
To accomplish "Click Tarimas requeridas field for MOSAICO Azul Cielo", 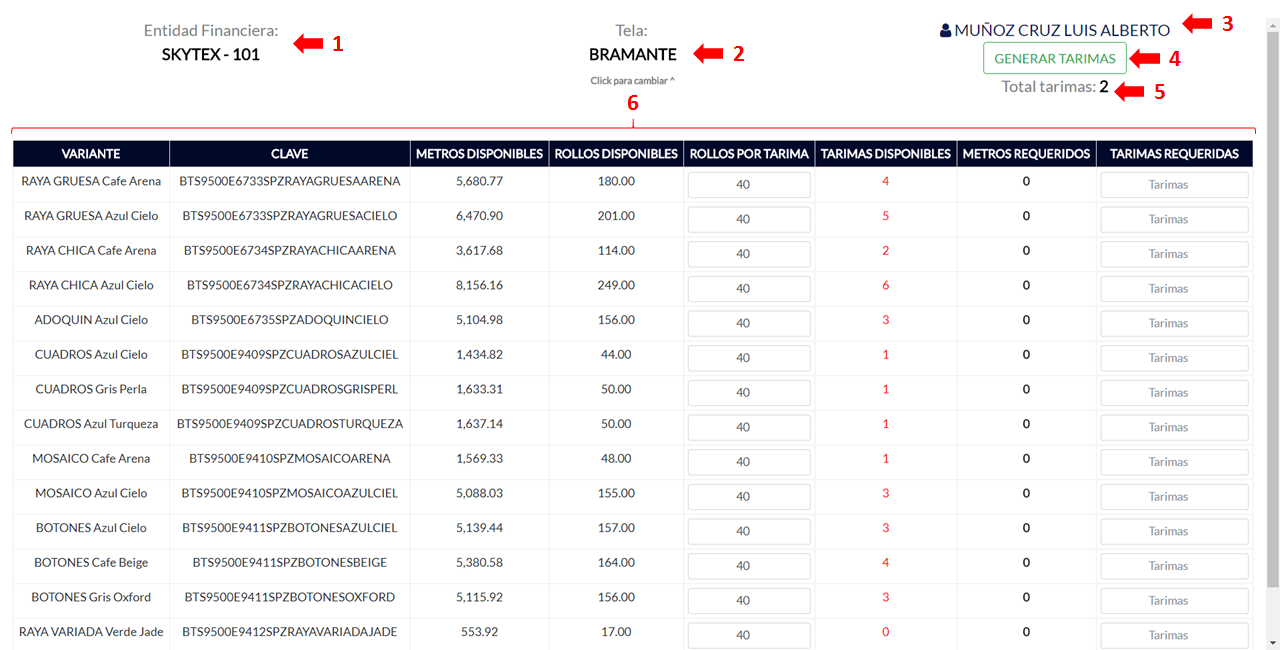I will [1174, 496].
